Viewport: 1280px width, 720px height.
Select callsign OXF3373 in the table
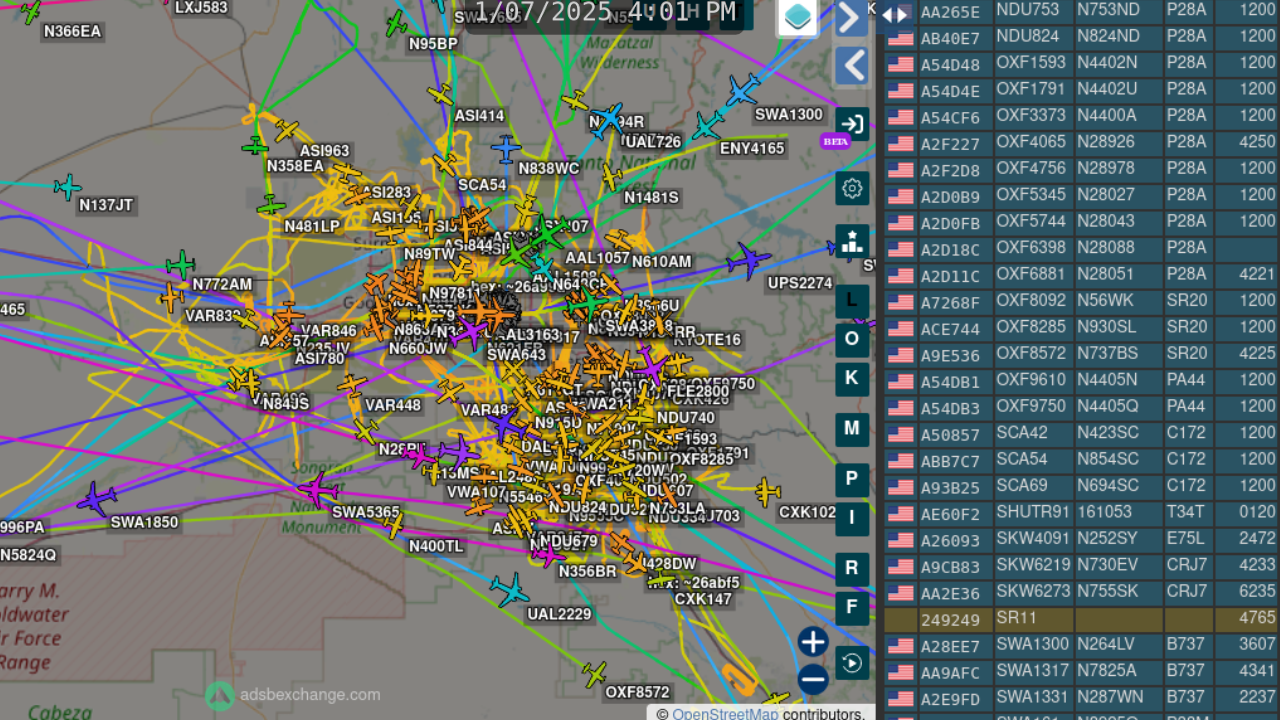(1031, 115)
